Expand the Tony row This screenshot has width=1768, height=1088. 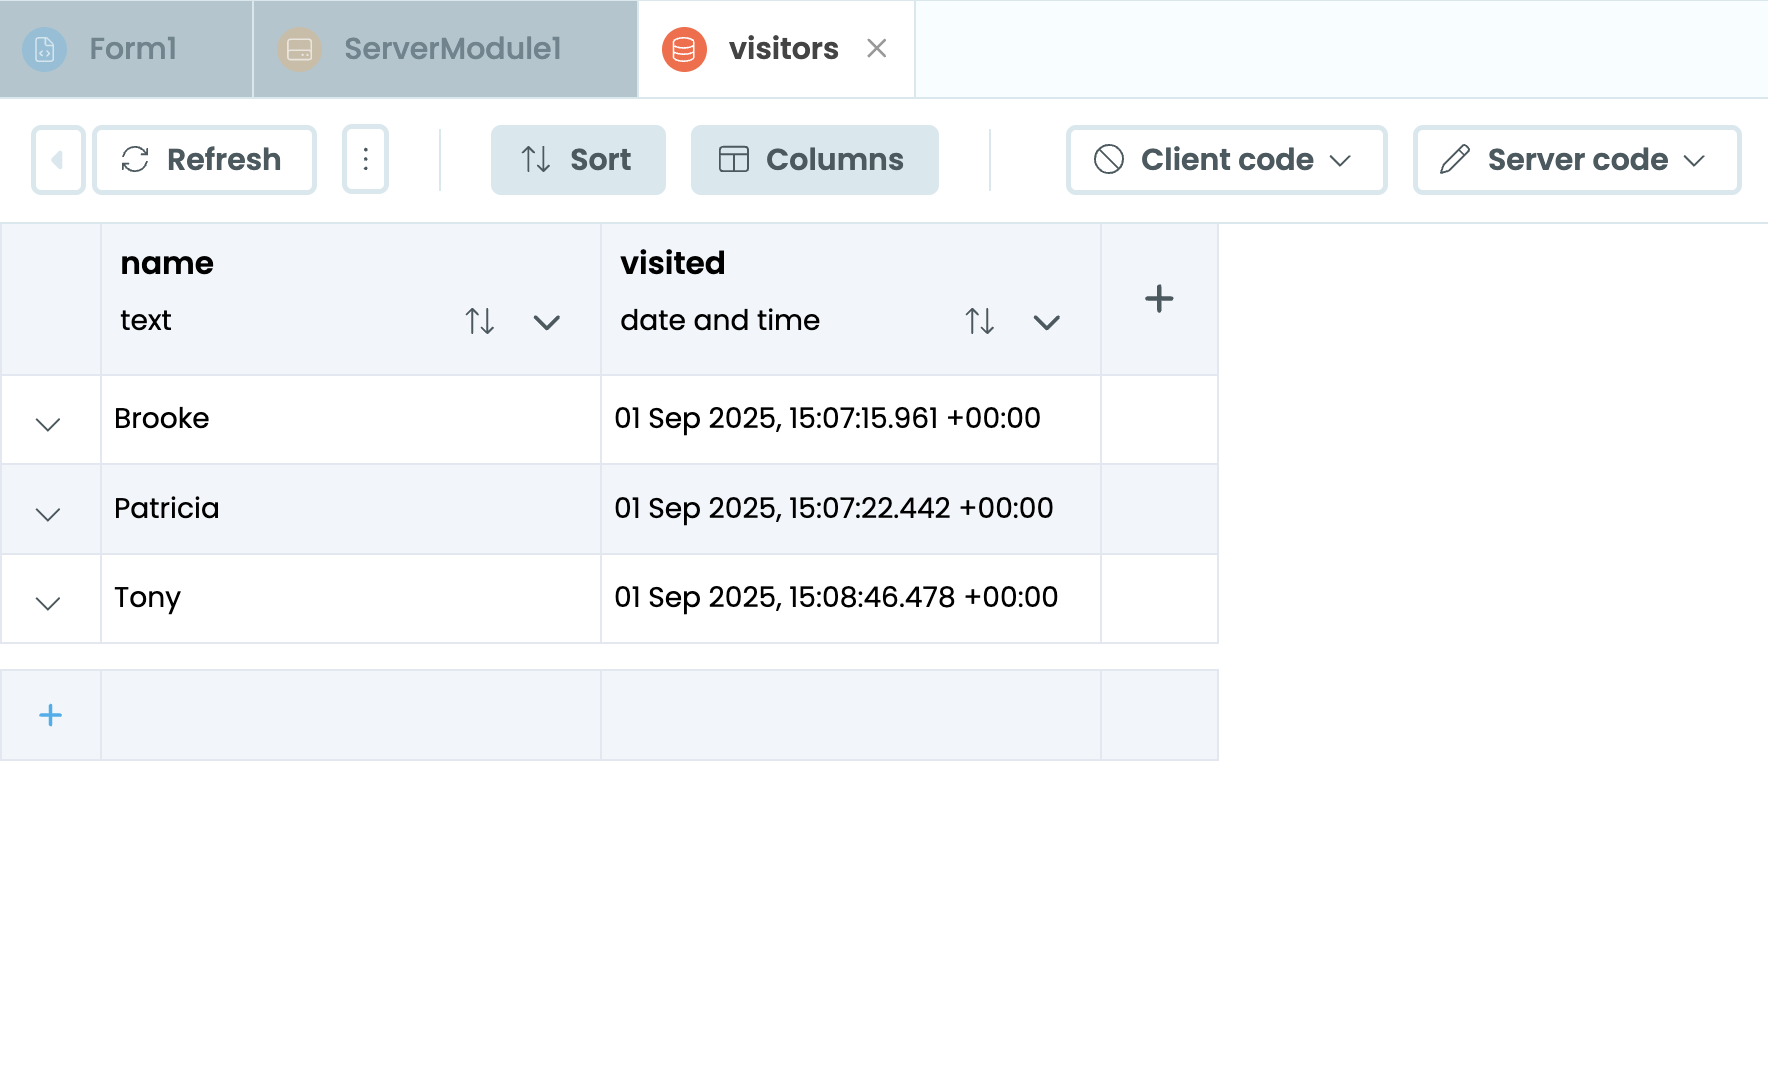tap(48, 603)
